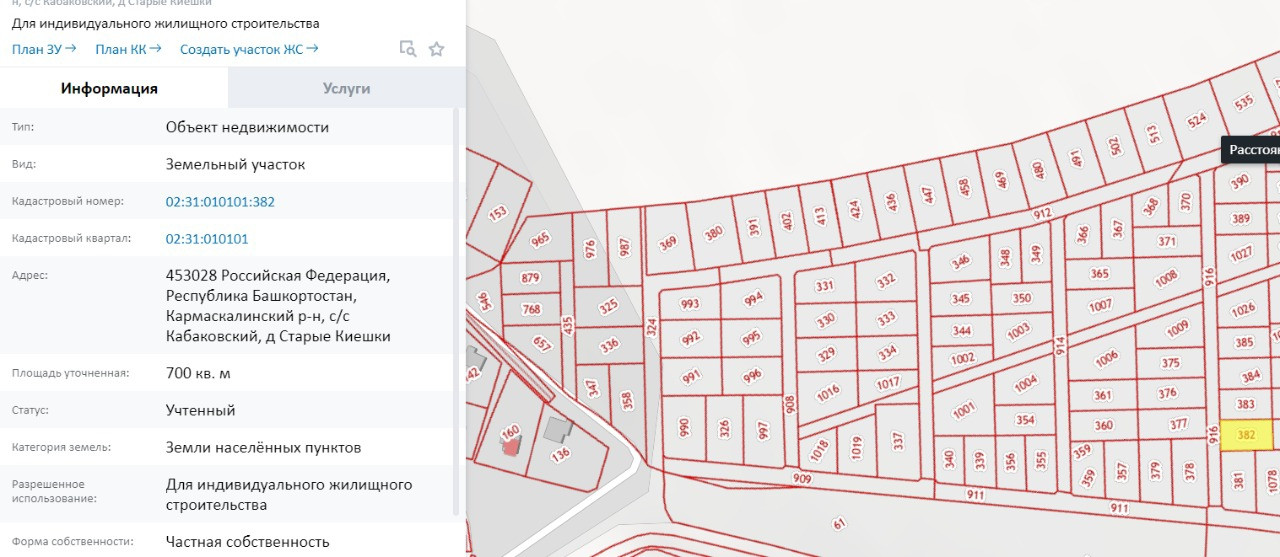Select parcel 136 on the map
Viewport: 1280px width, 557px height.
pos(560,454)
